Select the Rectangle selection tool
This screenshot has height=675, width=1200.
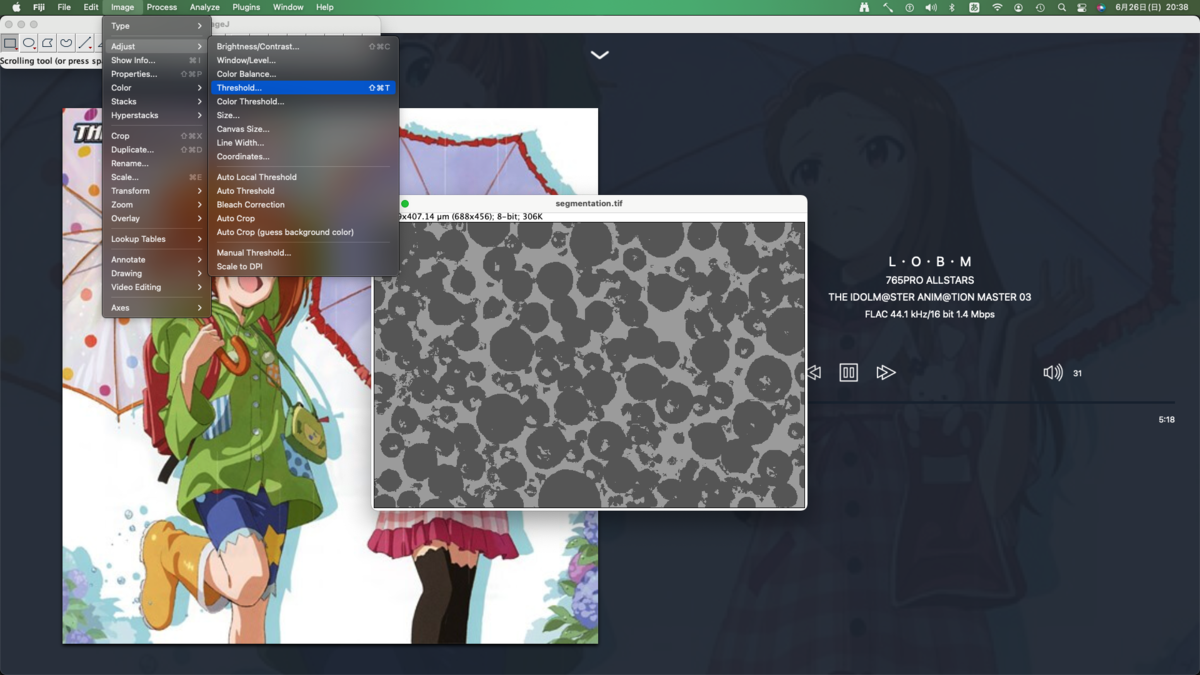click(x=10, y=43)
